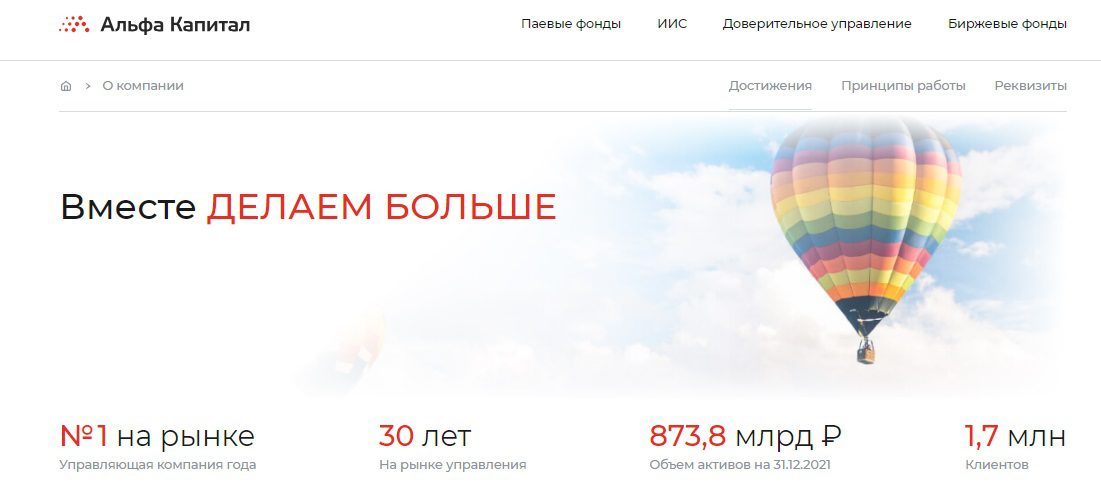
Task: Click the 873,8 млрд ₽ assets figure
Action: tap(745, 436)
